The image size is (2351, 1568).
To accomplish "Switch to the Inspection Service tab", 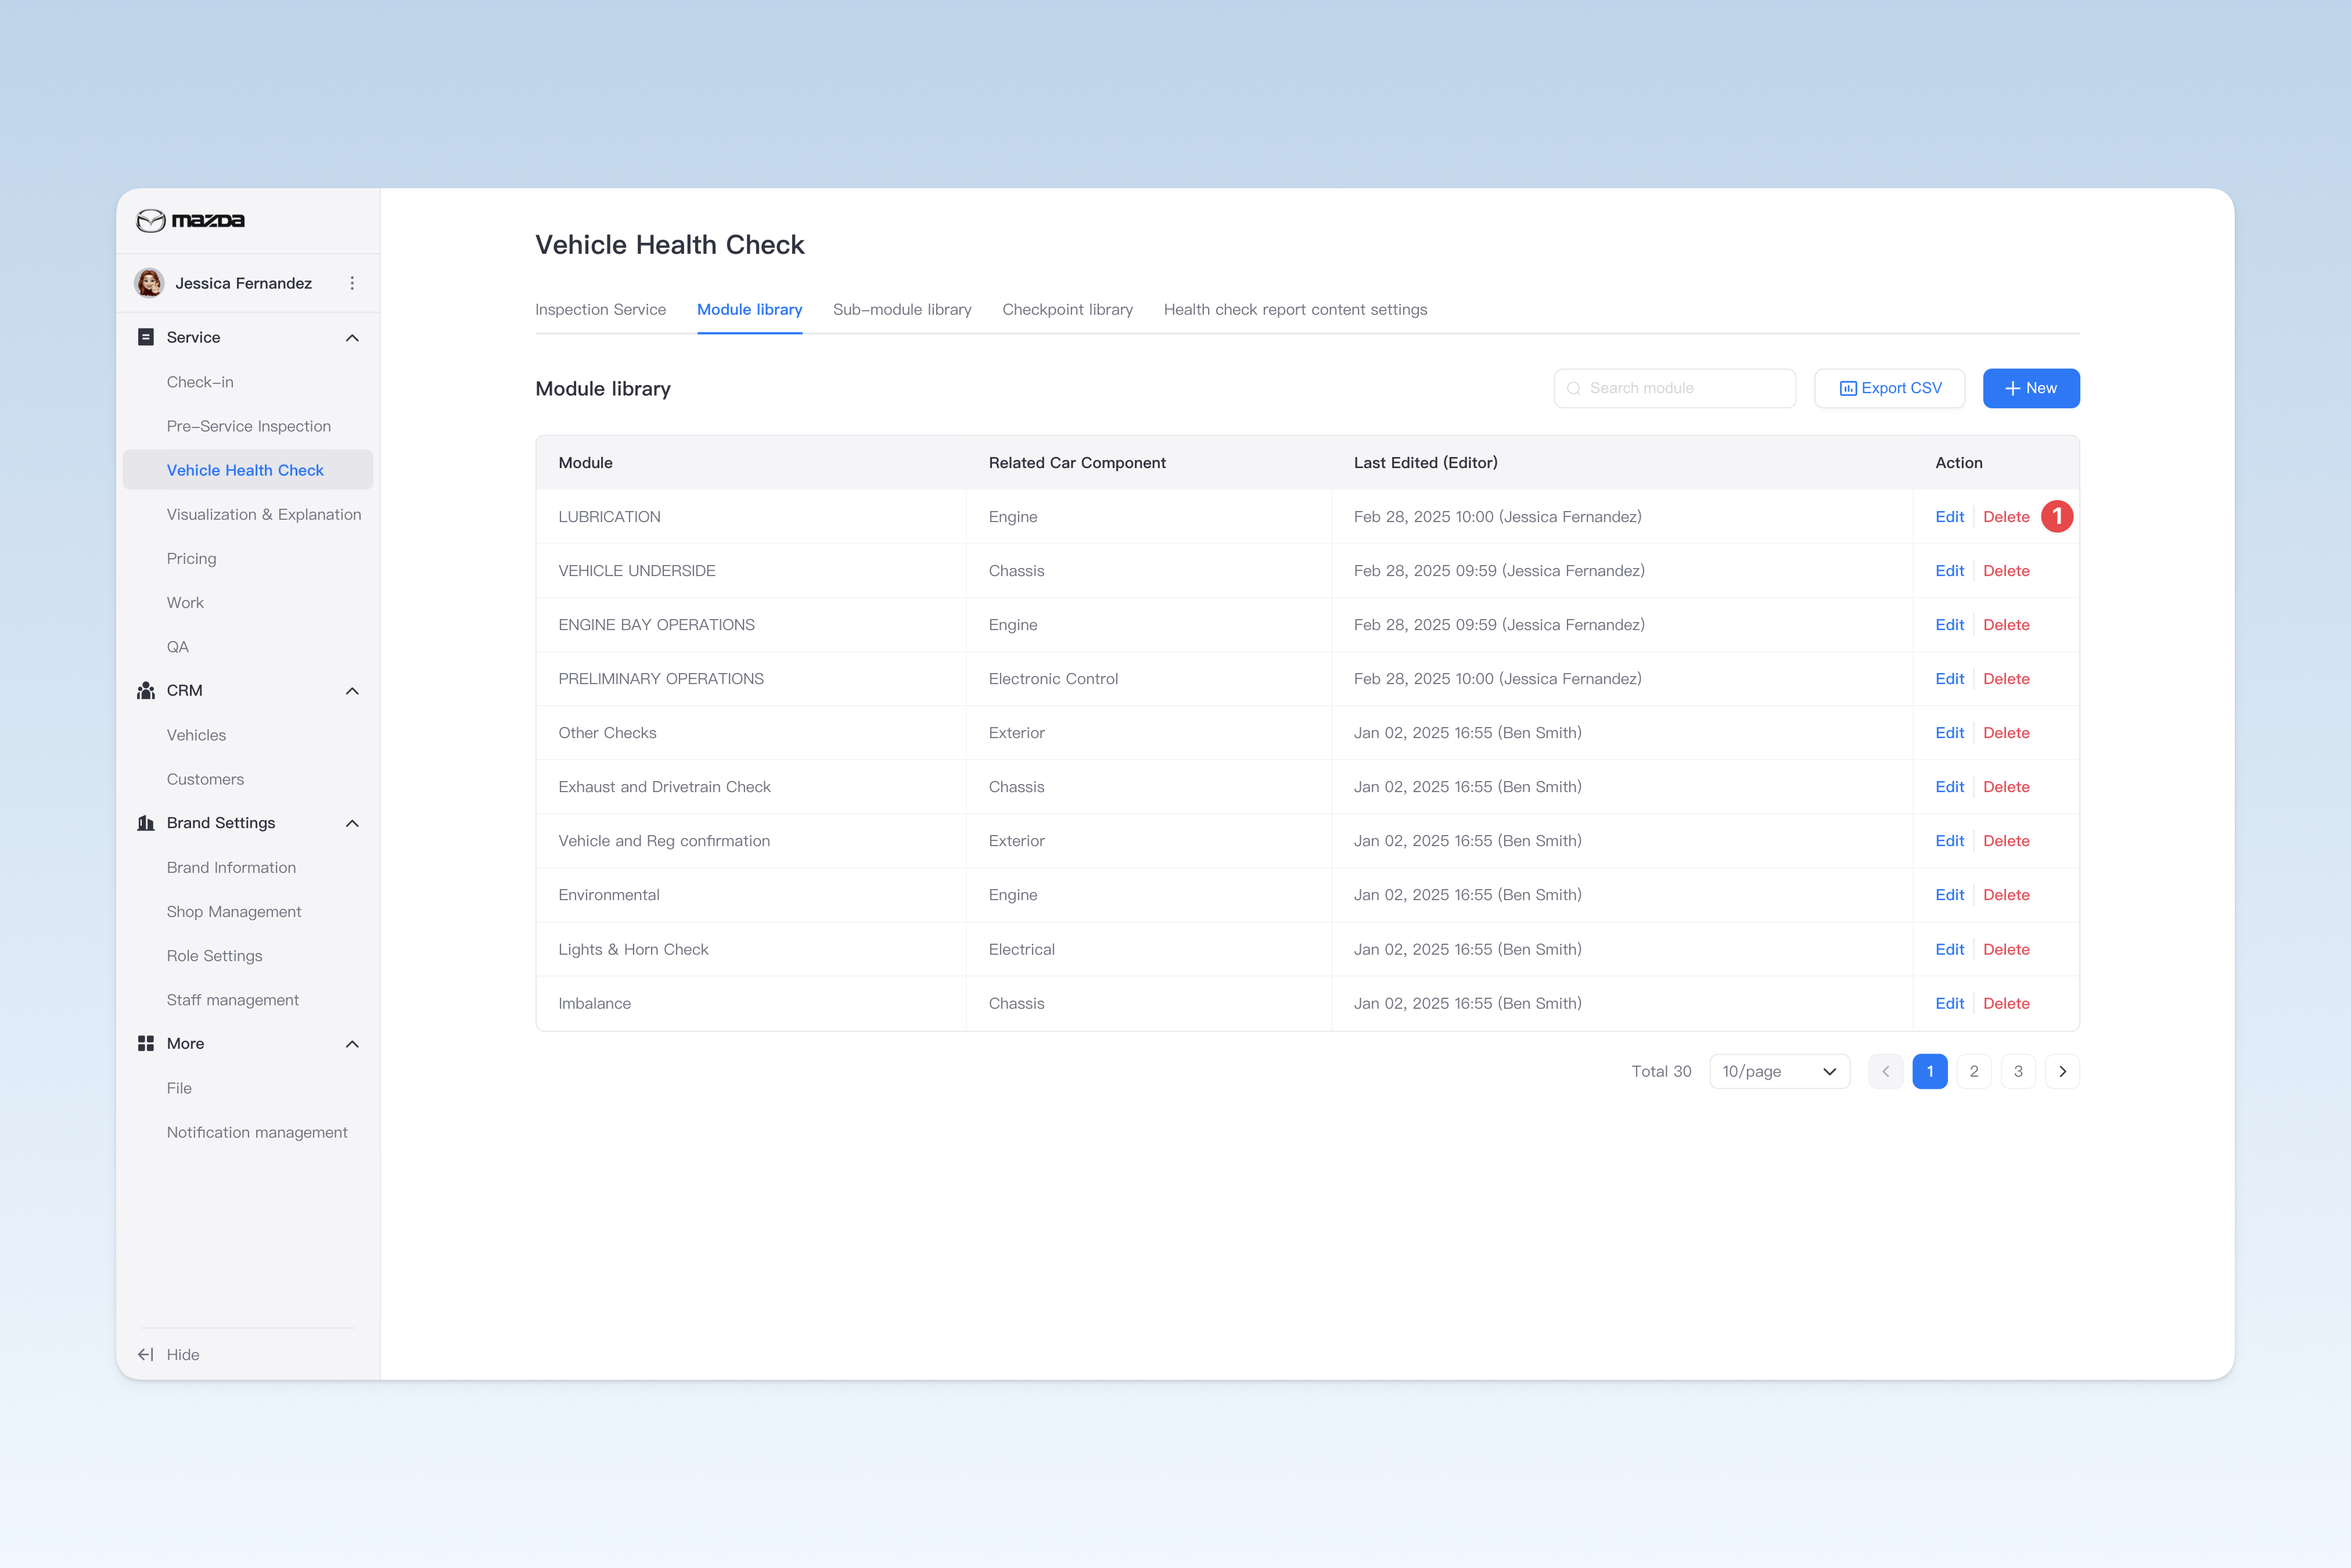I will coord(600,310).
